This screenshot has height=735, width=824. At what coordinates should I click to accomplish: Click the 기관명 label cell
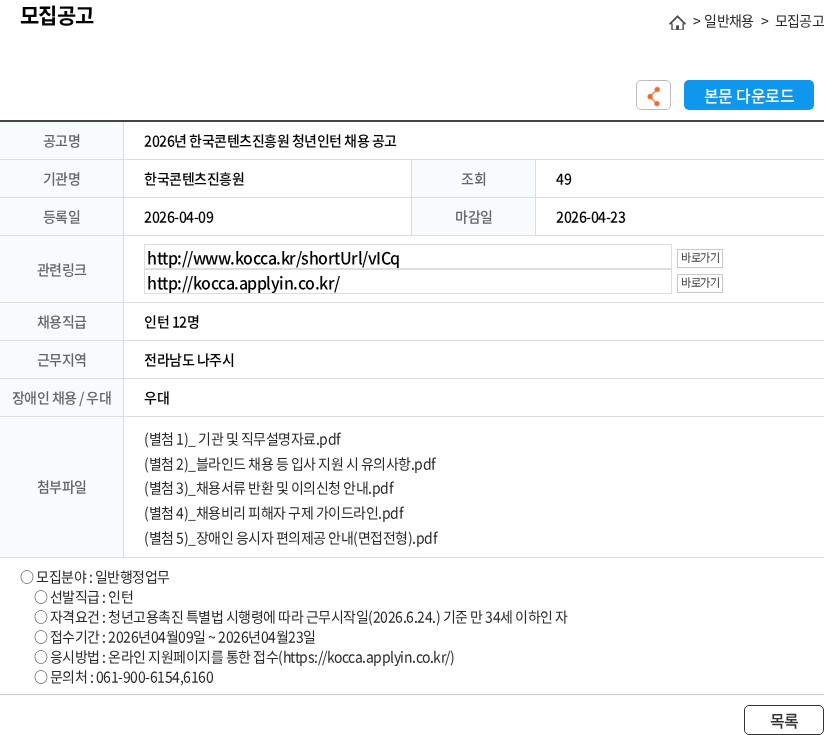[x=61, y=179]
